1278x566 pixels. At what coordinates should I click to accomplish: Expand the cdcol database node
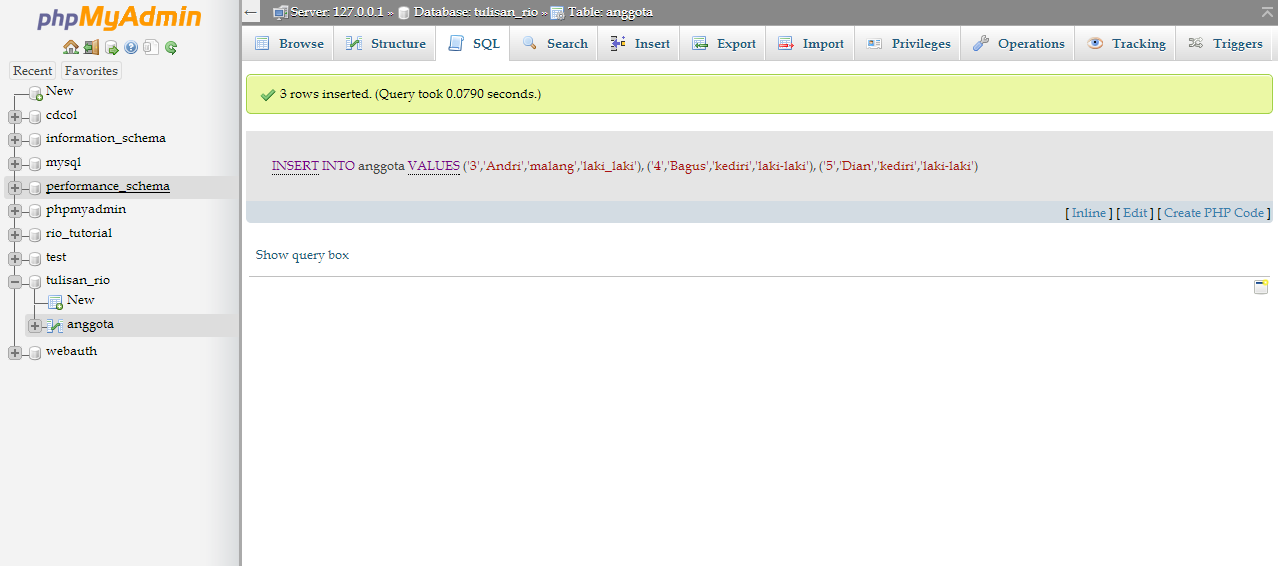point(15,116)
